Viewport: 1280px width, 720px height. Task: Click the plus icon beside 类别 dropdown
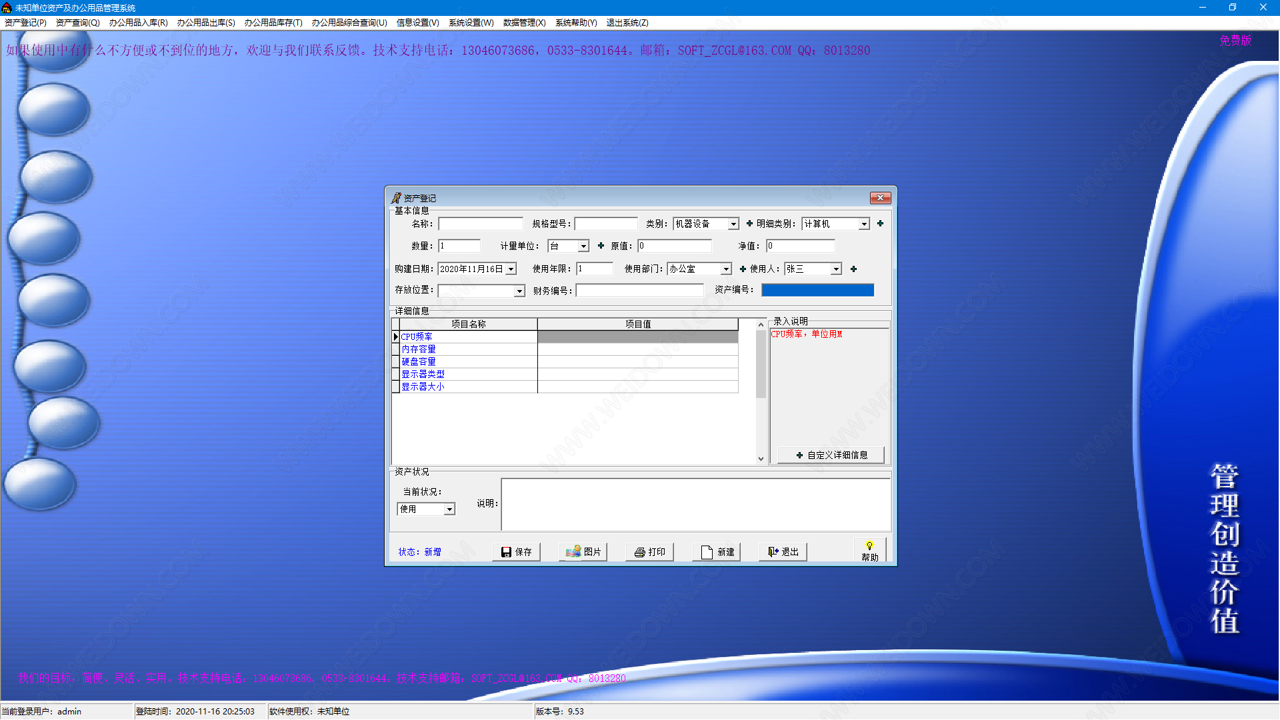tap(749, 224)
